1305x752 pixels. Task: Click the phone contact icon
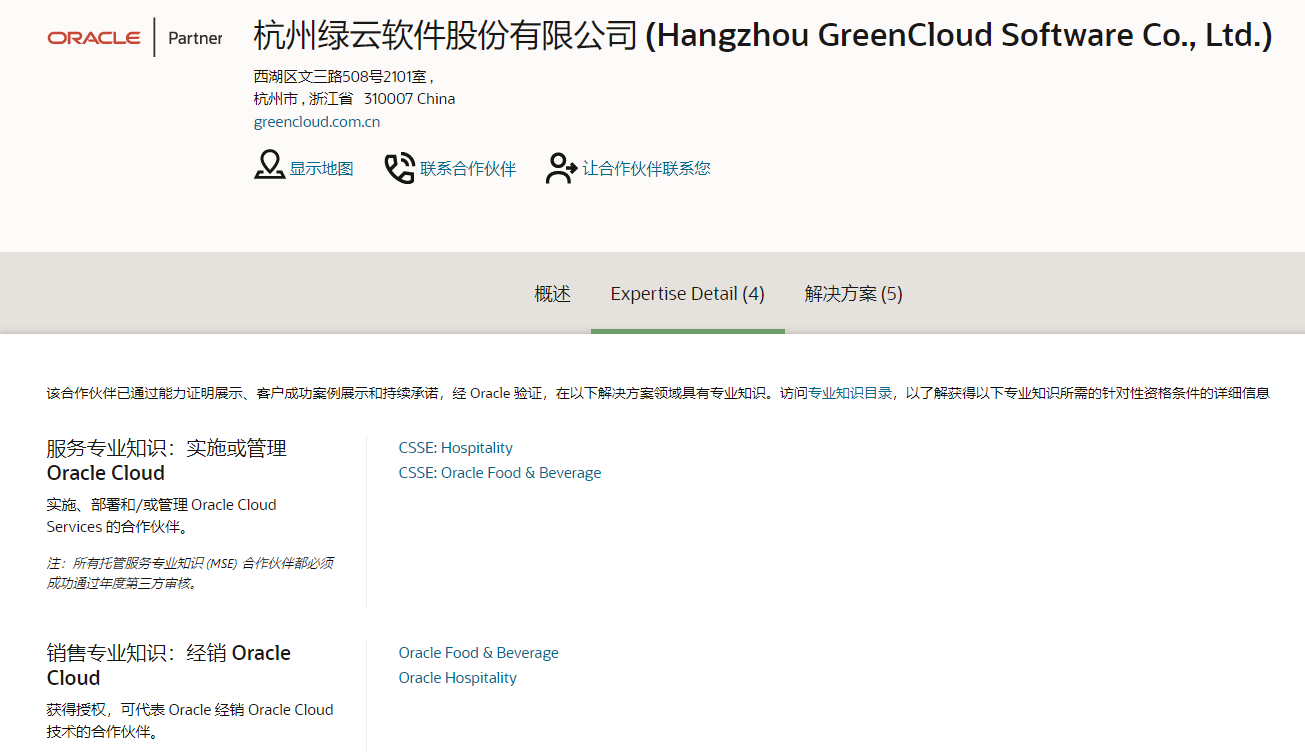coord(399,168)
